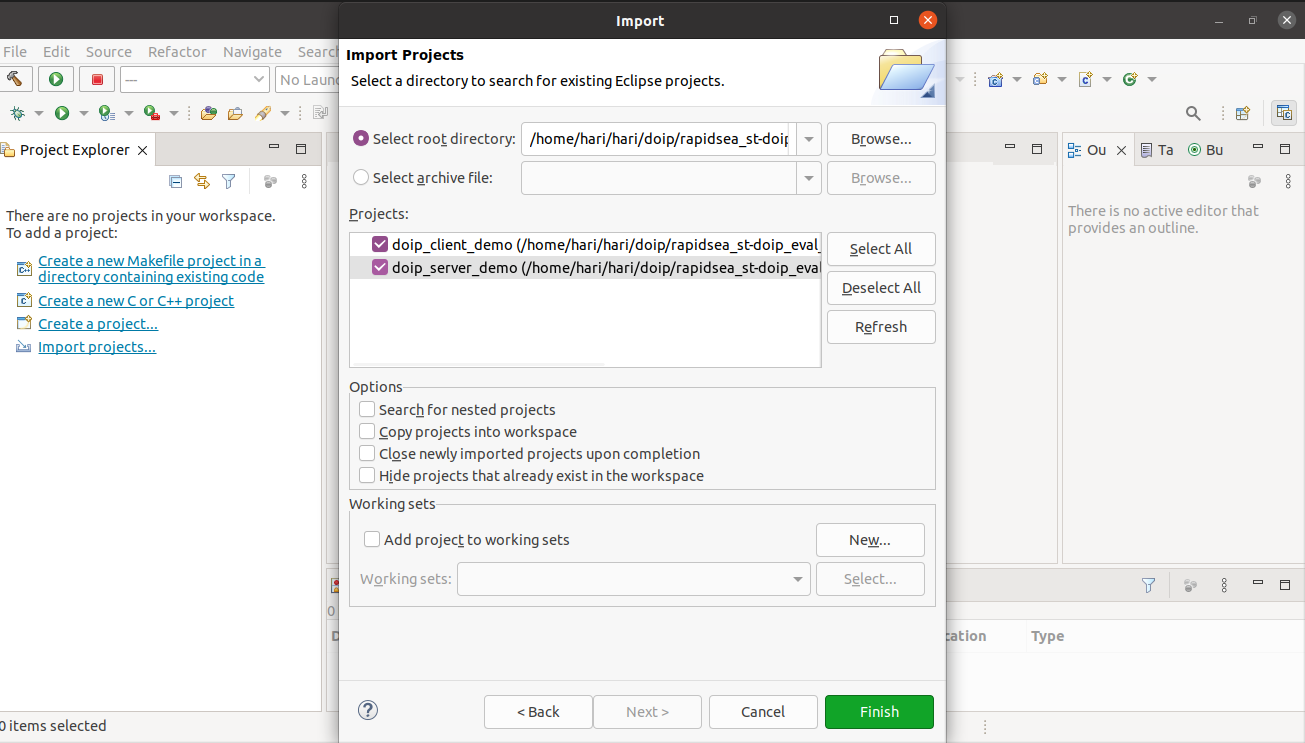Screen dimensions: 1305x743
Task: Expand the New Class icon dropdown arrow
Action: (x=1152, y=79)
